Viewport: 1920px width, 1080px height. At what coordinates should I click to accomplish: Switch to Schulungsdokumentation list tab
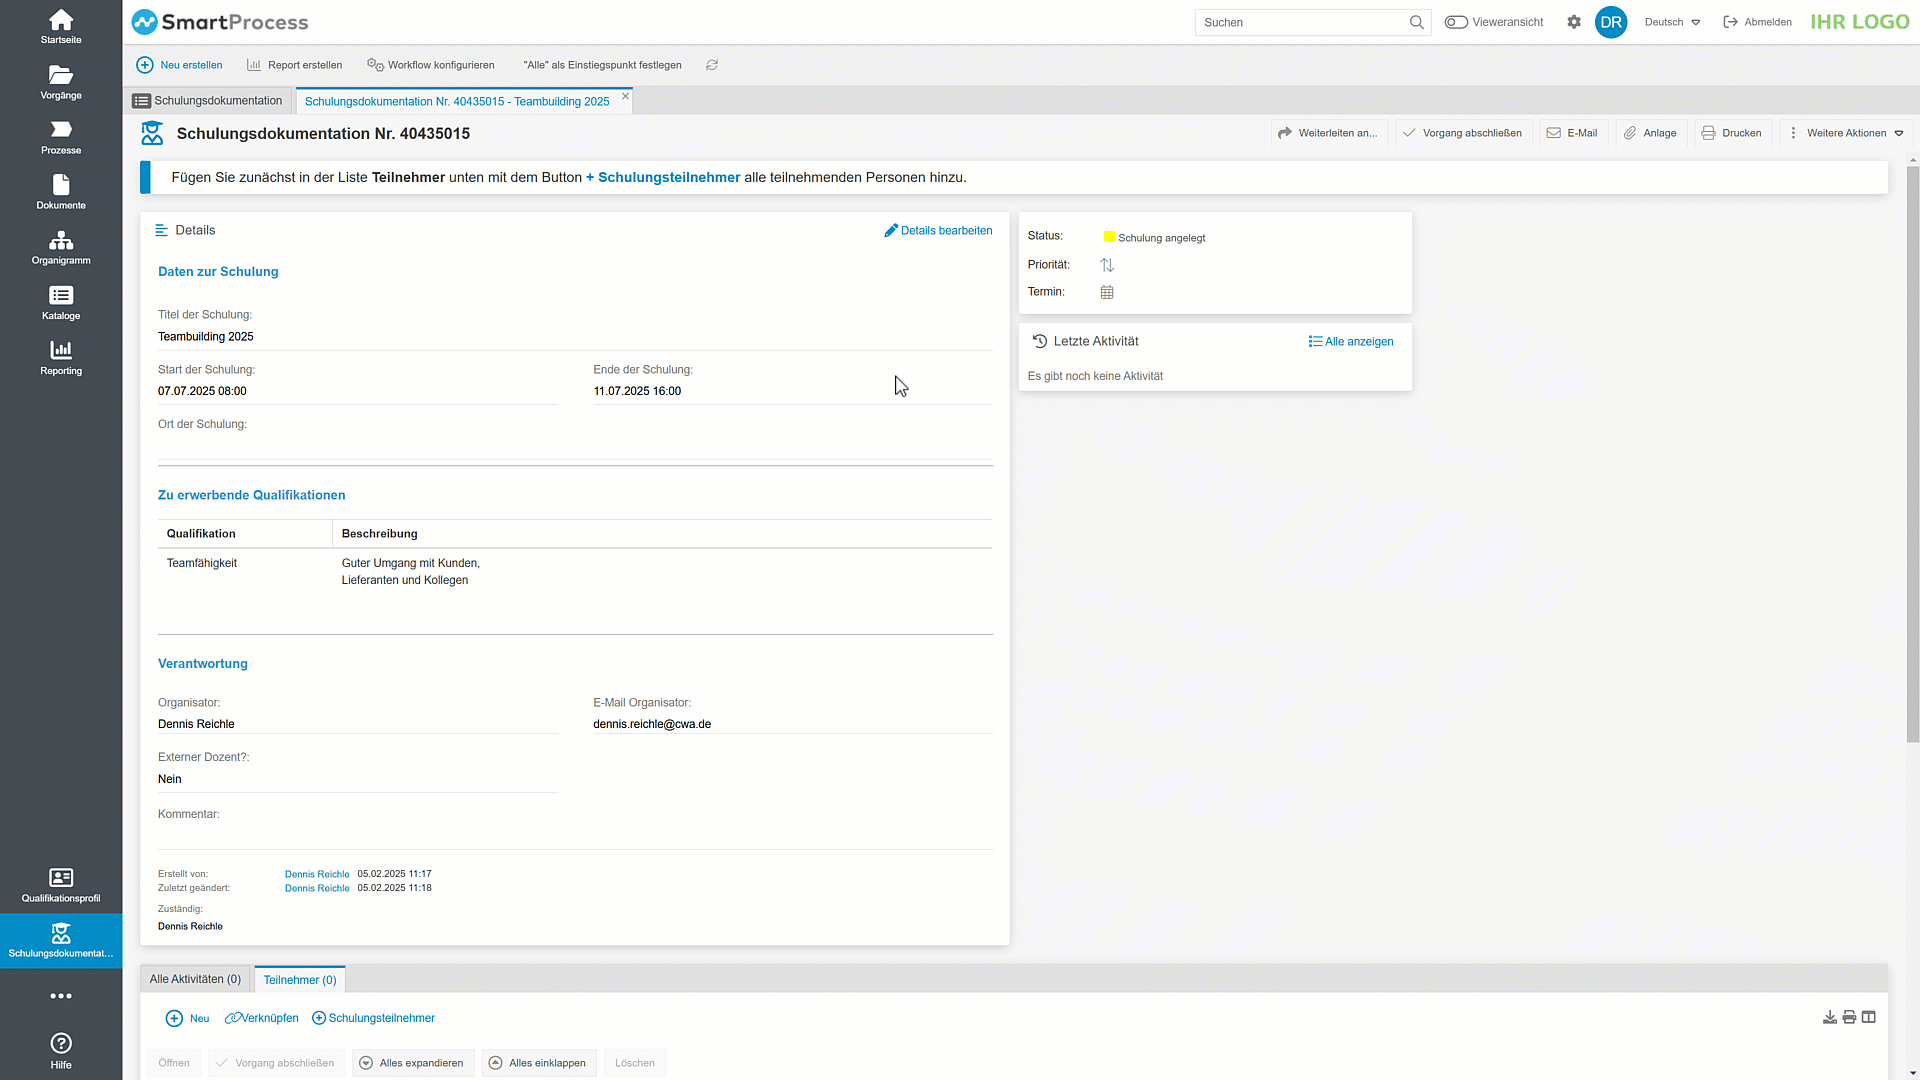tap(208, 101)
